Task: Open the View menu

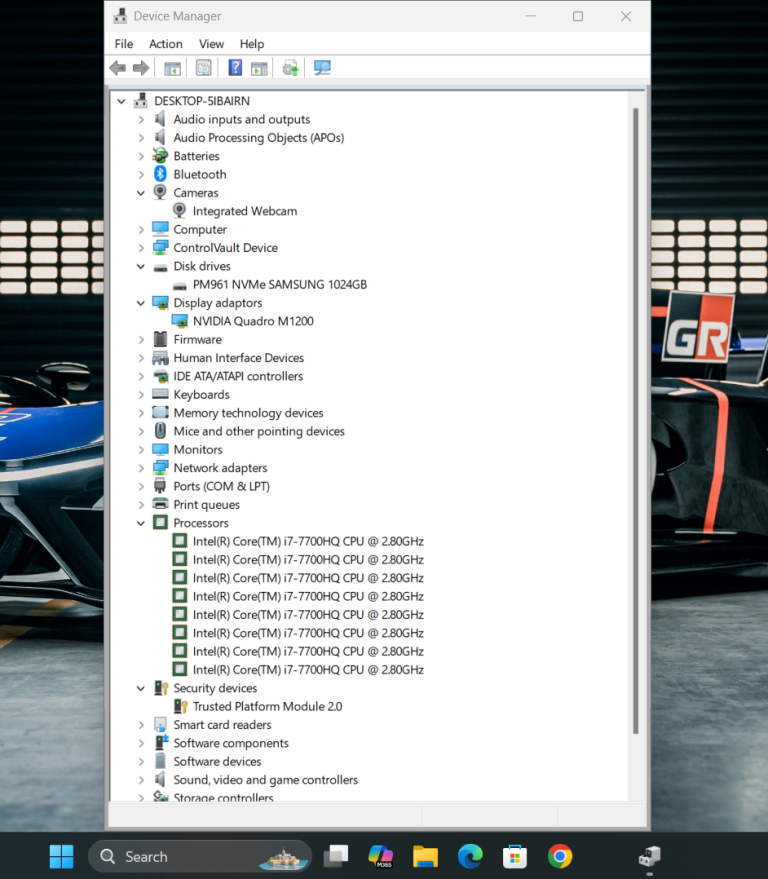Action: 211,44
